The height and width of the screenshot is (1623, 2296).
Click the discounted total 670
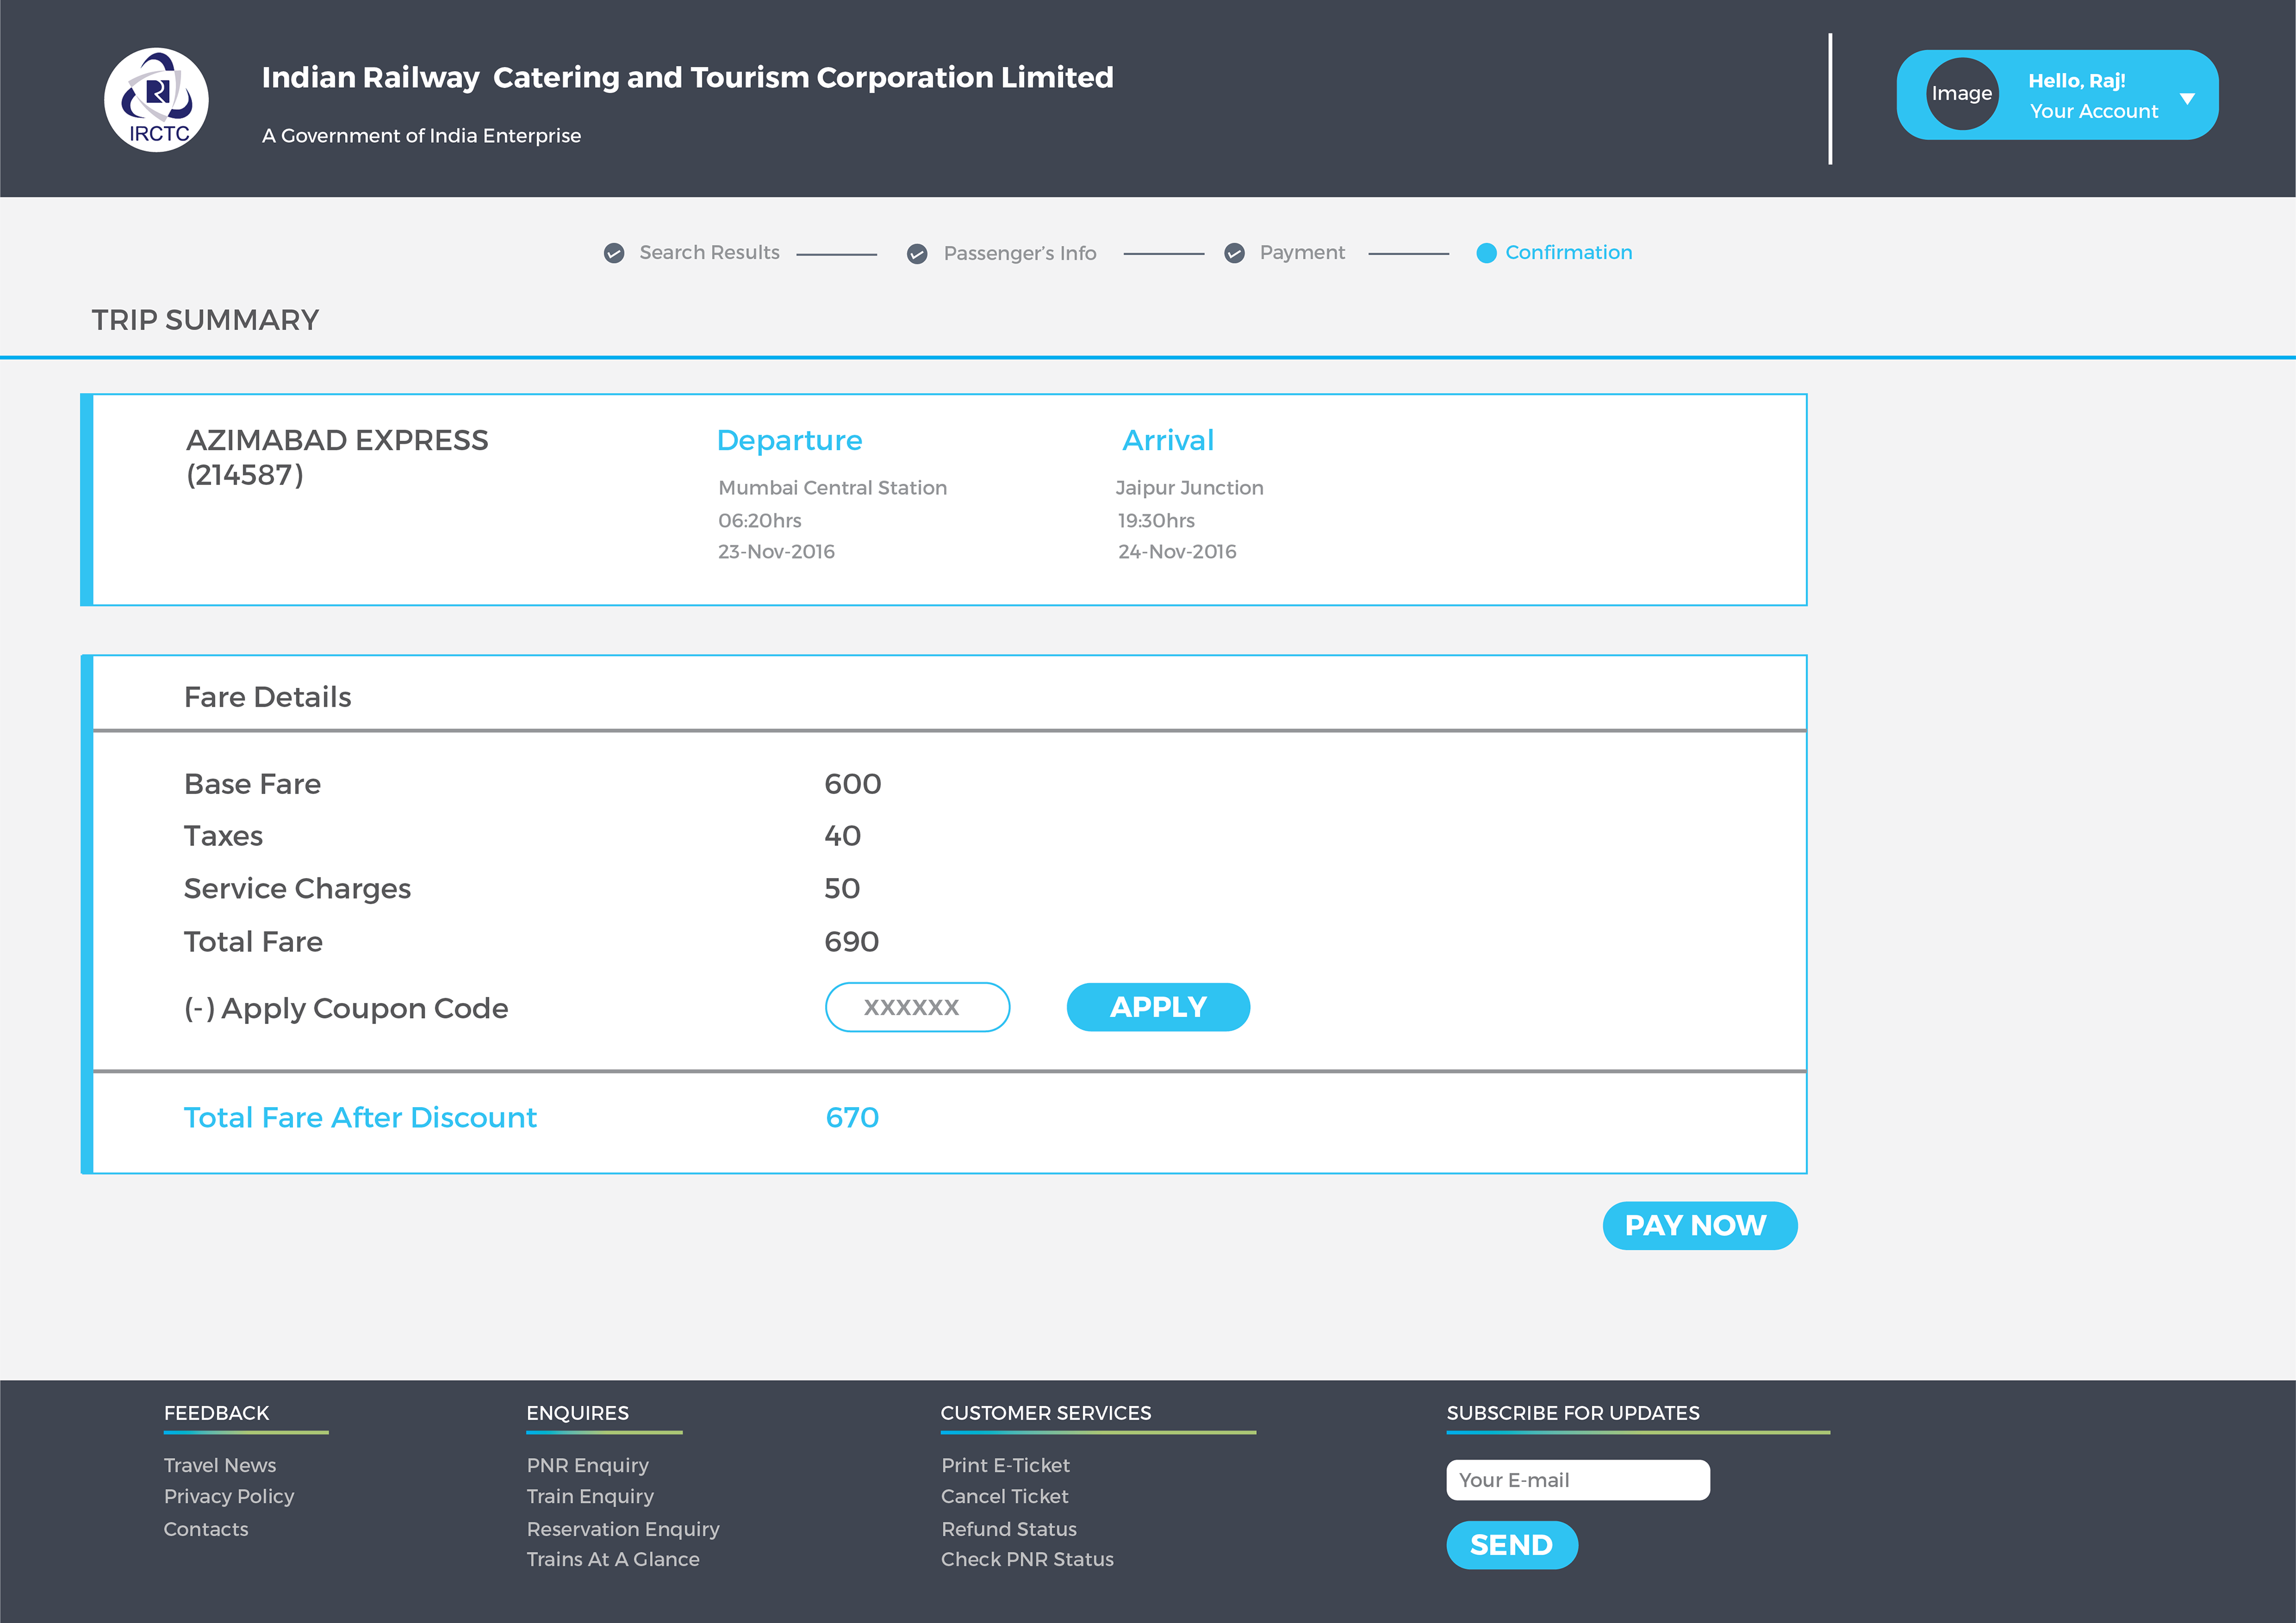853,1118
